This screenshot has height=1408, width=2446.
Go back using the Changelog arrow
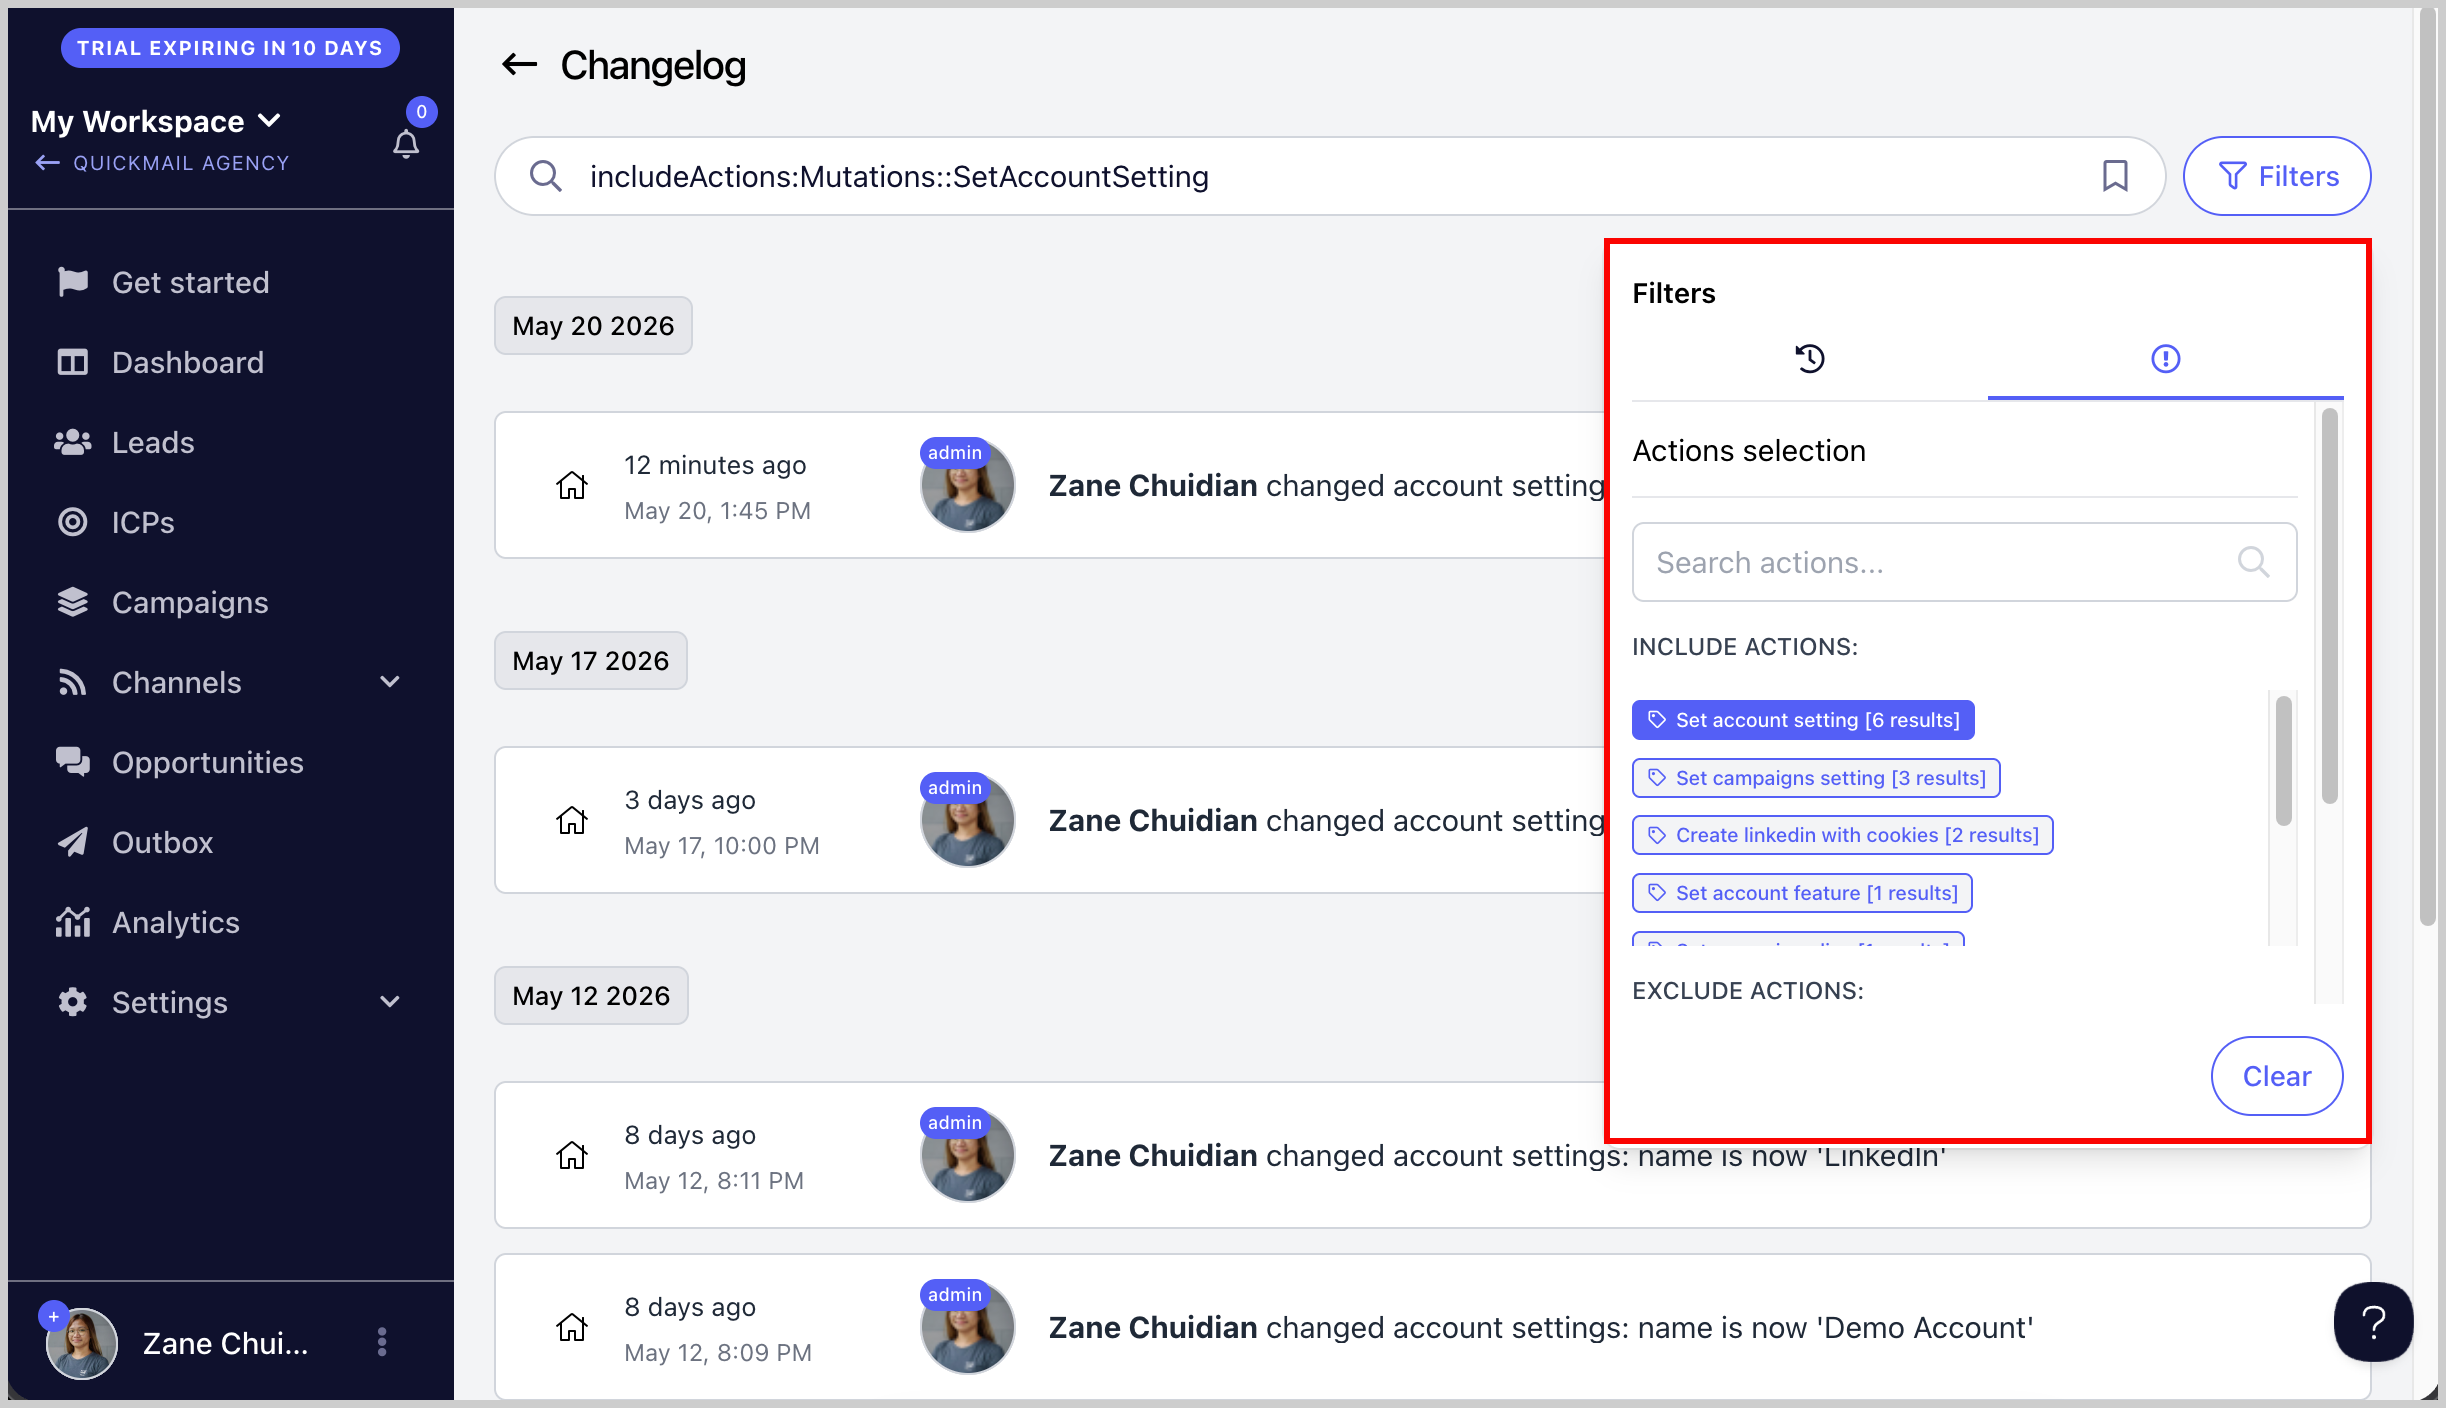click(x=519, y=66)
